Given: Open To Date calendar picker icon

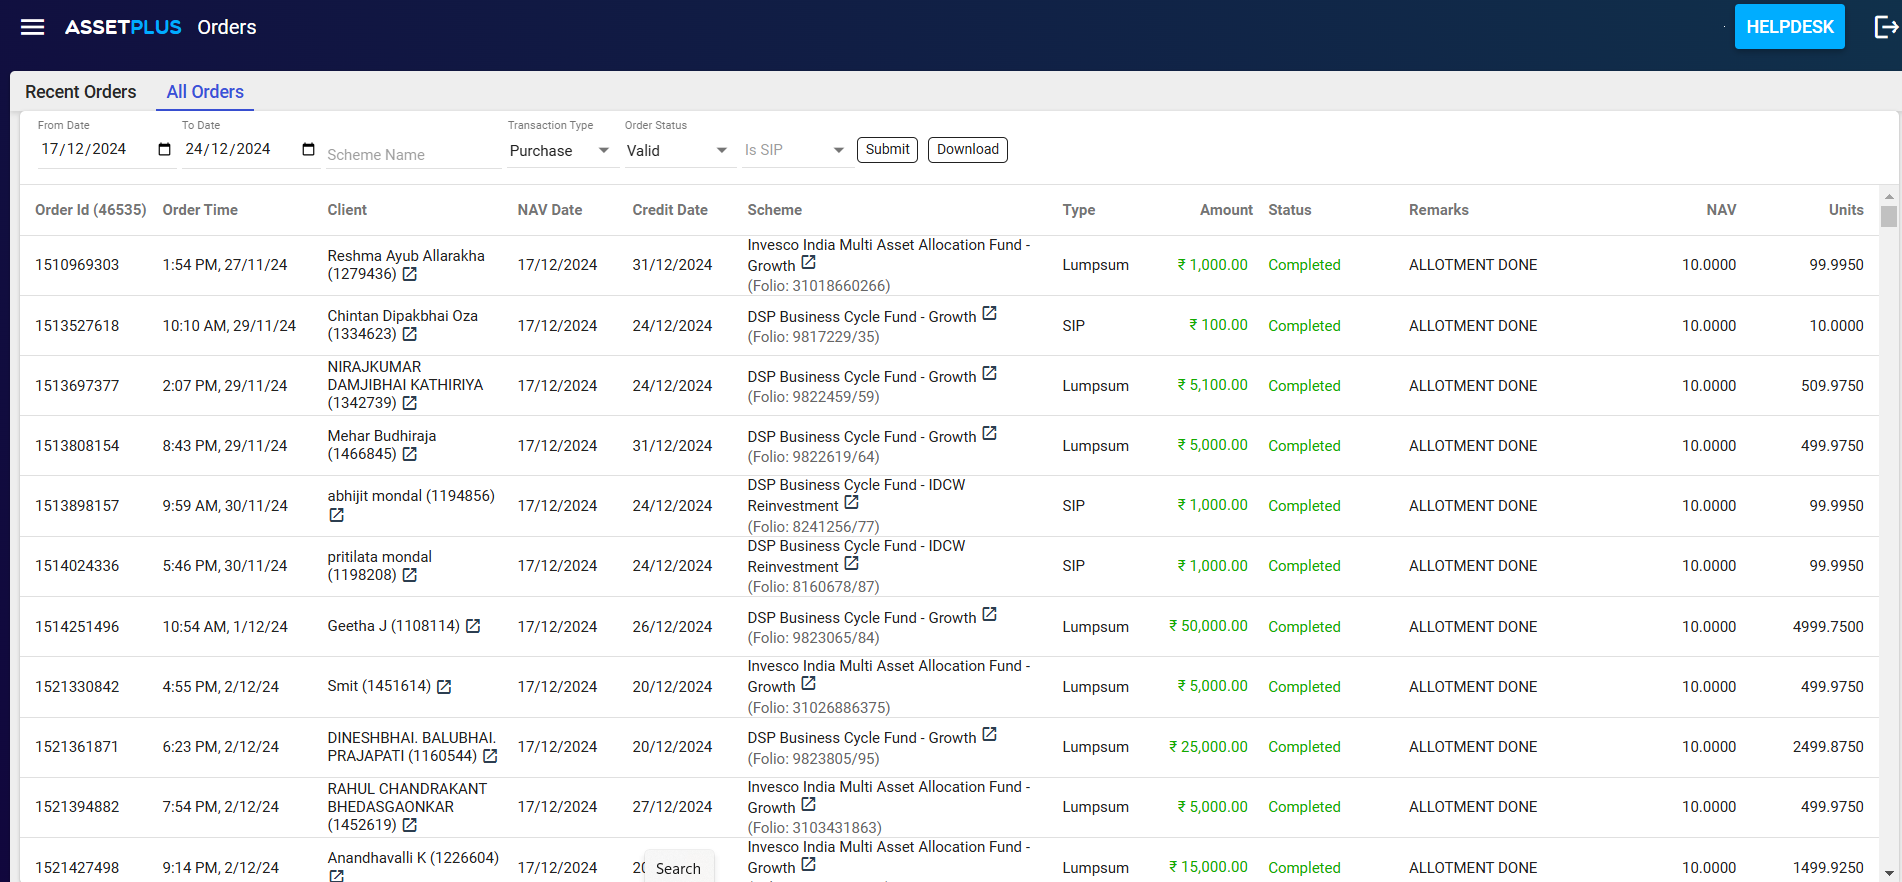Looking at the screenshot, I should coord(308,149).
